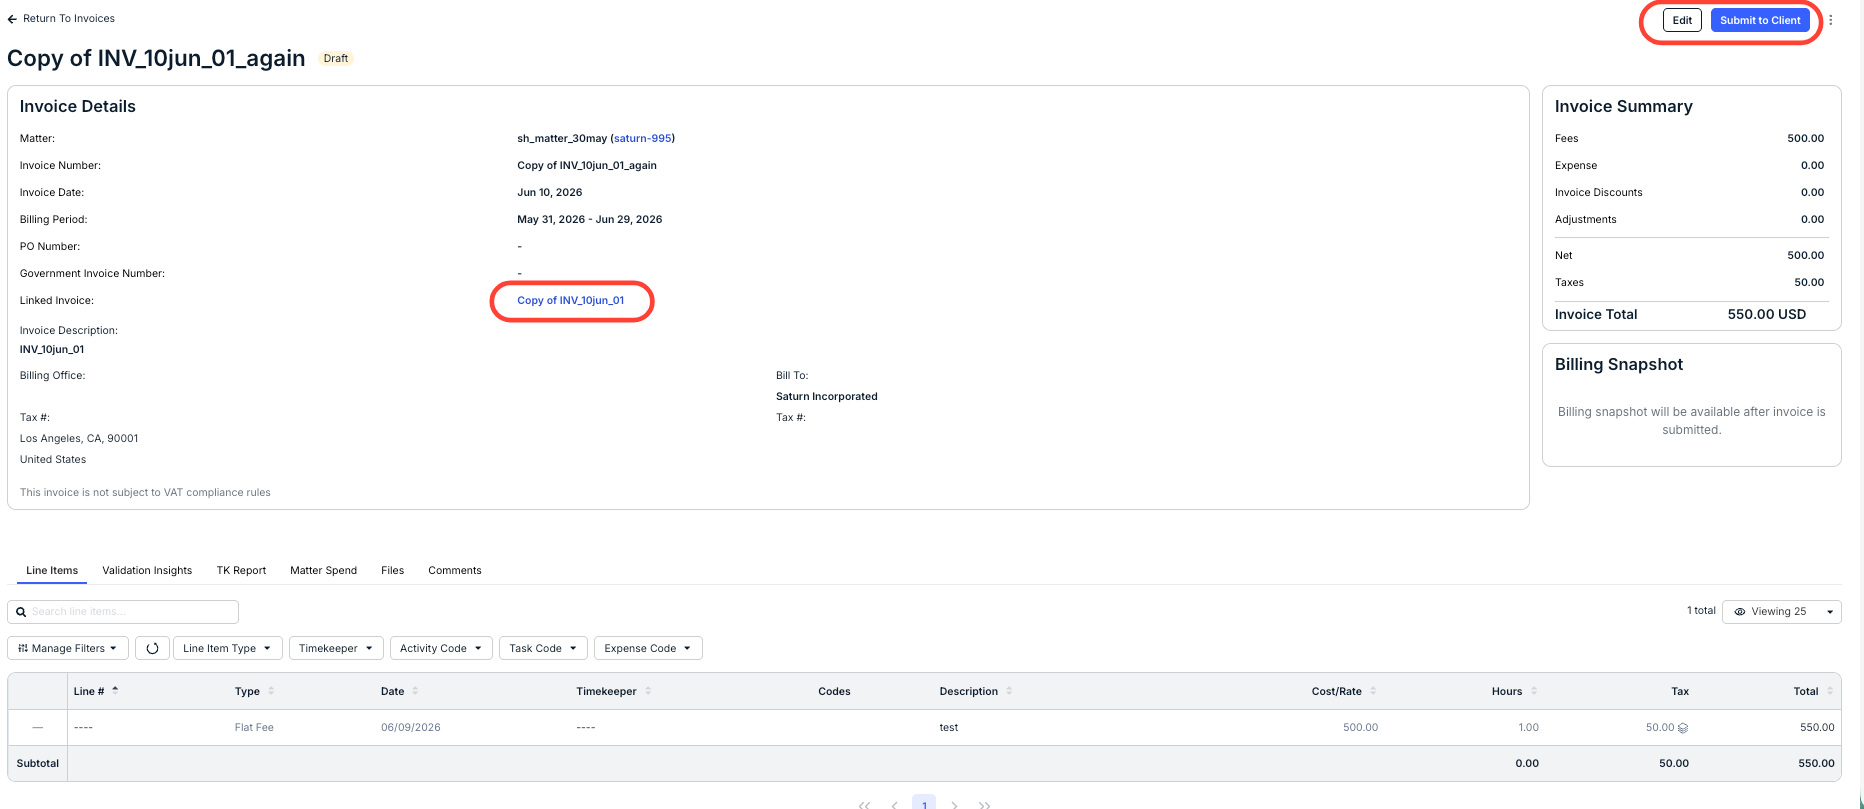The width and height of the screenshot is (1864, 809).
Task: Click the 06/09/2026 date cell
Action: [411, 728]
